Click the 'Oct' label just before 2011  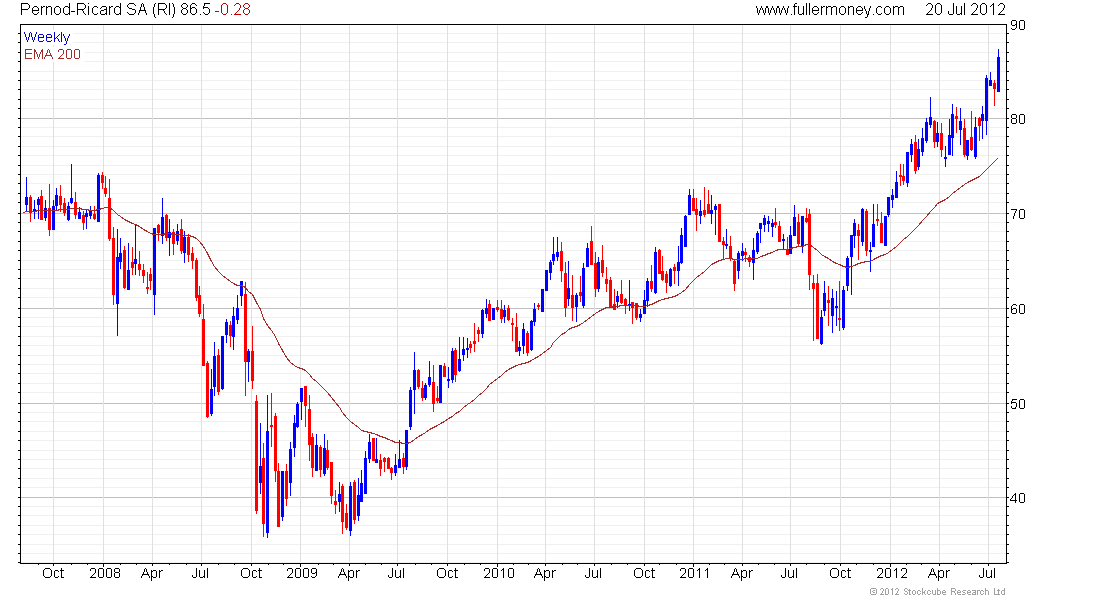[x=644, y=573]
